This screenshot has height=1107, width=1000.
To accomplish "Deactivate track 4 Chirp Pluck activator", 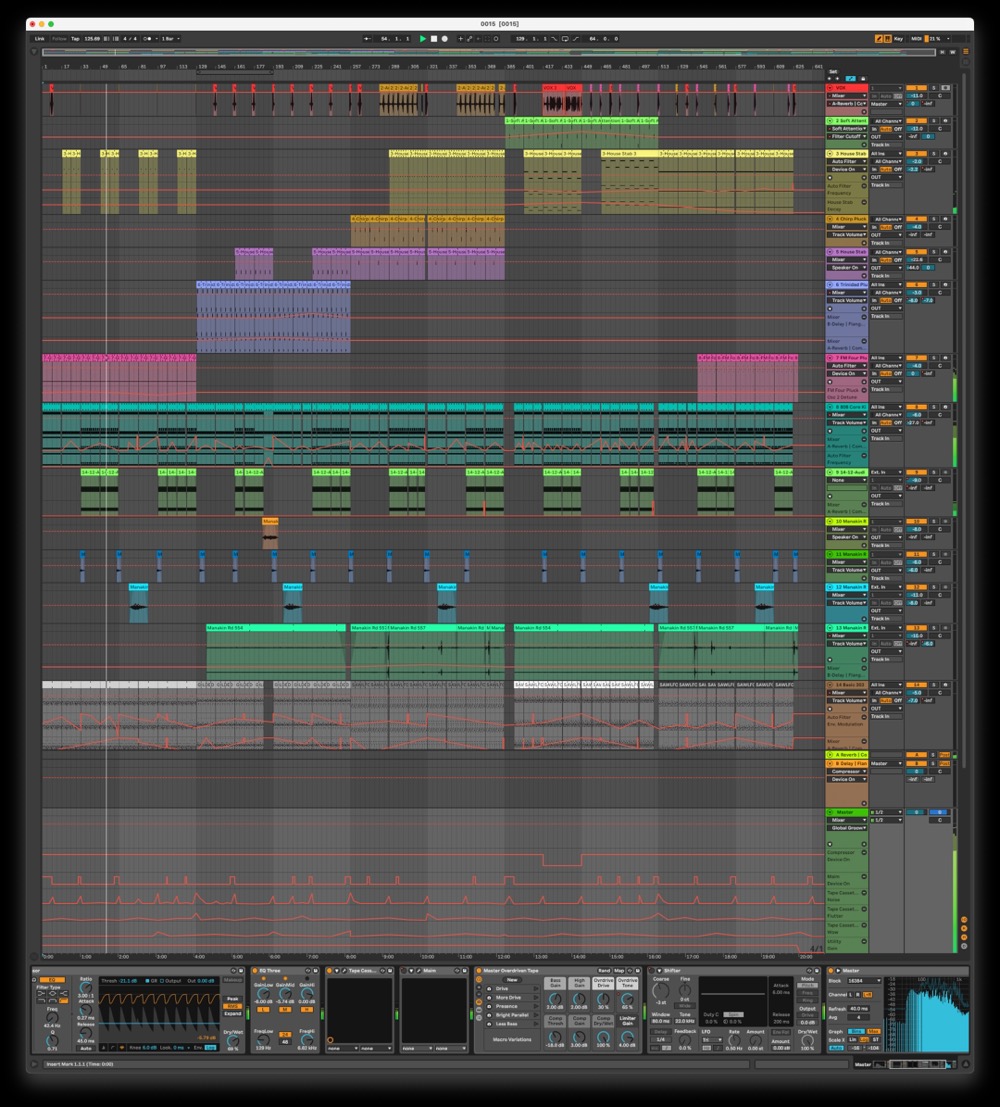I will click(916, 219).
